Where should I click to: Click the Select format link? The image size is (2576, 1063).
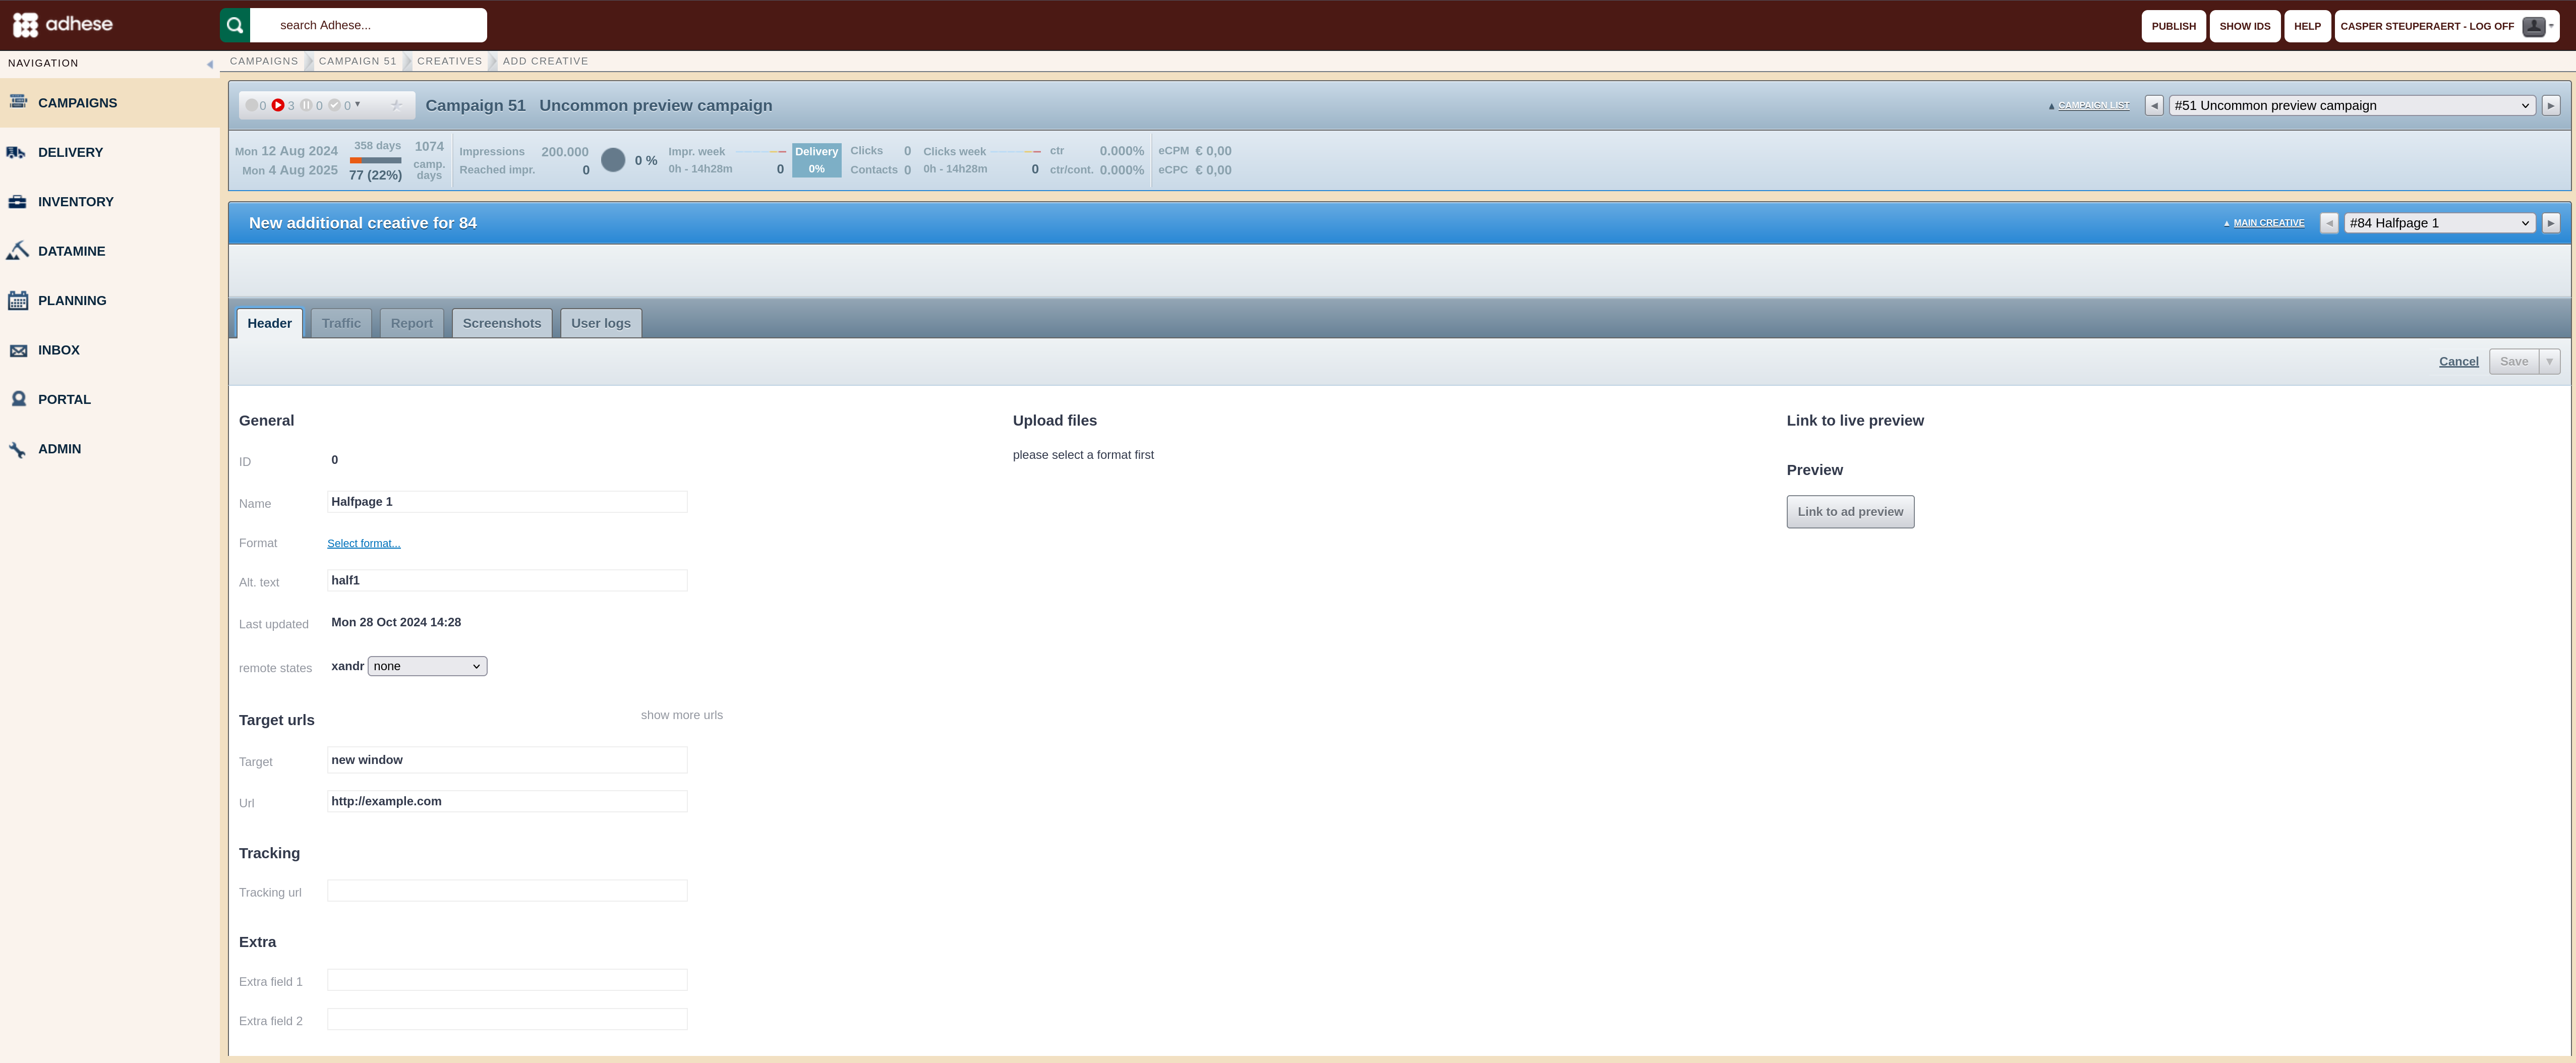(x=364, y=543)
